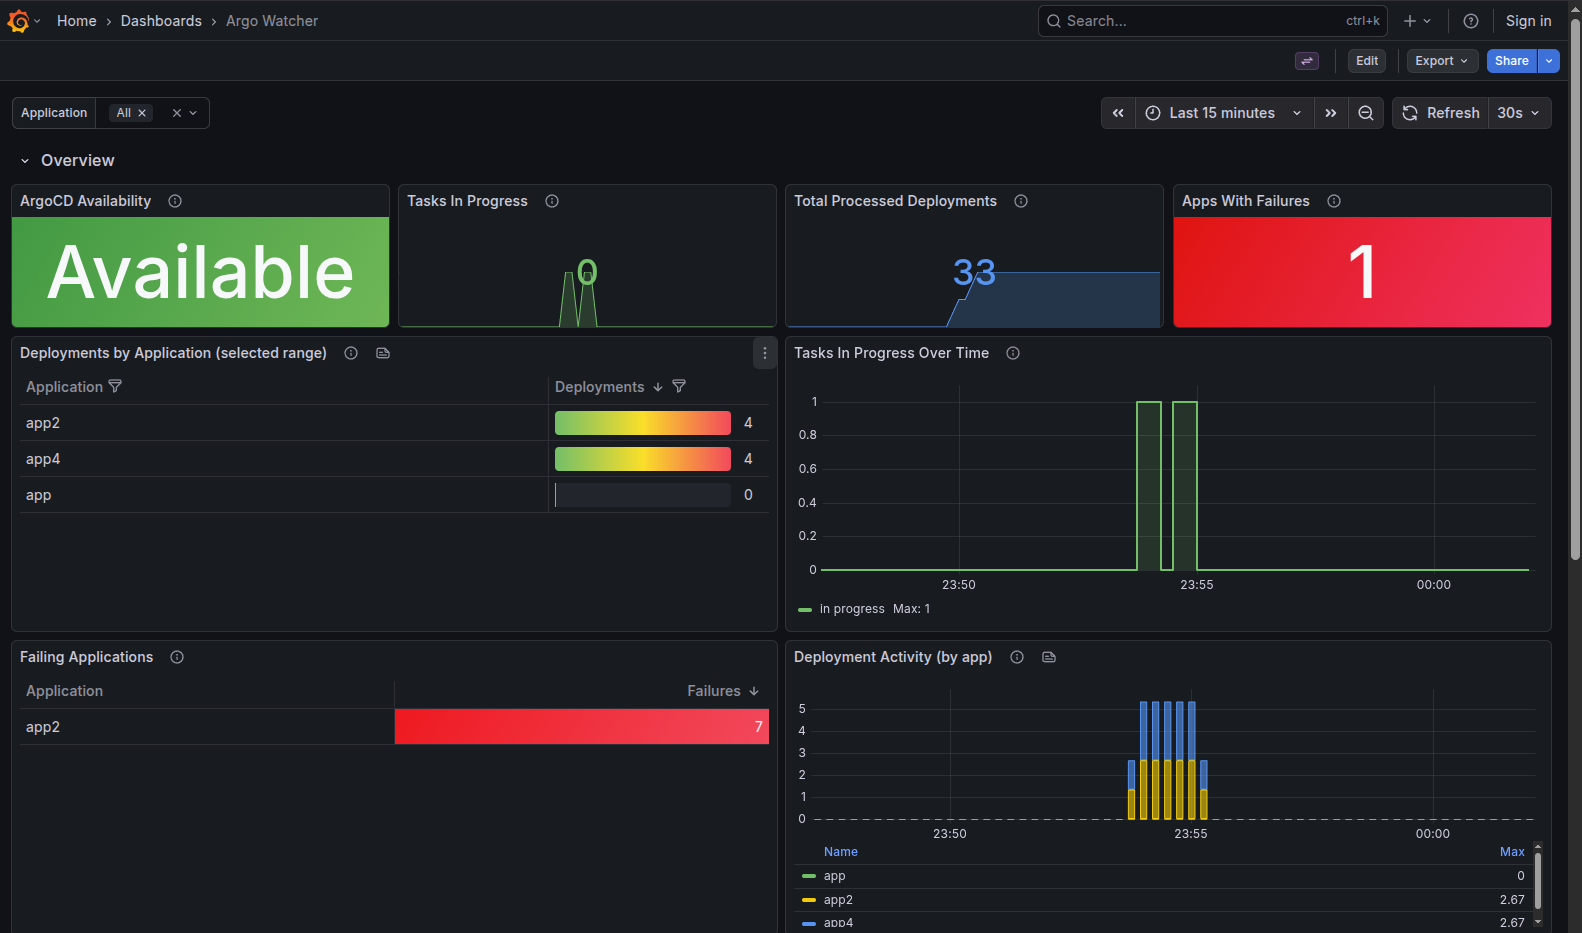This screenshot has height=933, width=1582.
Task: Open Deployments by Application panel links icon
Action: (383, 353)
